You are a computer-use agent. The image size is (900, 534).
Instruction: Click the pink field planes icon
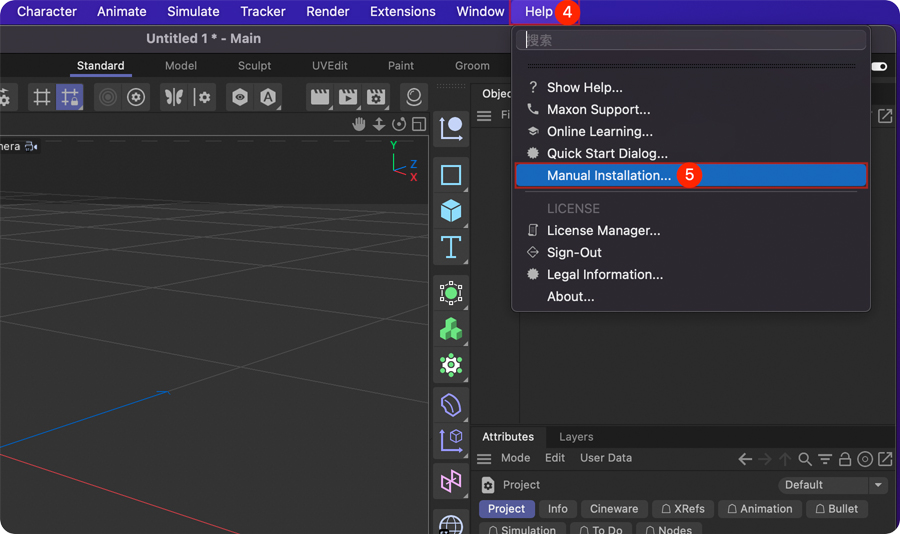click(x=451, y=481)
